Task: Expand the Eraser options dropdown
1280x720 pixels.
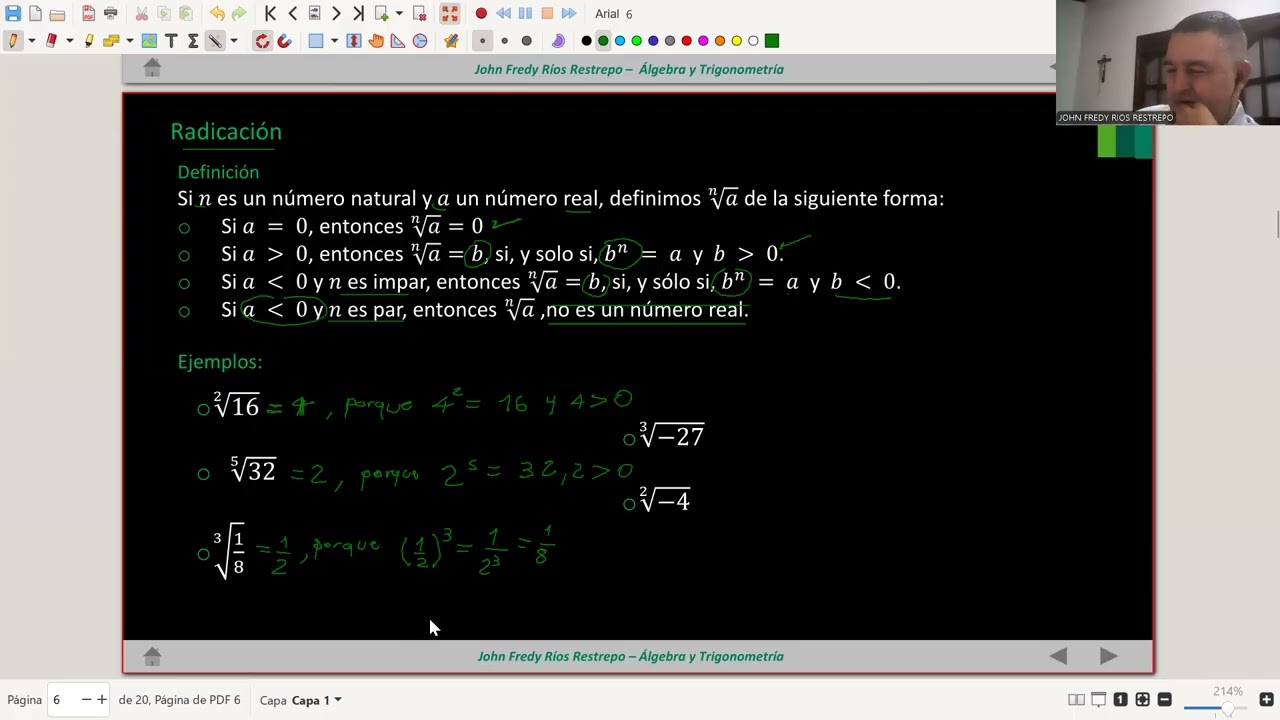Action: tap(70, 41)
